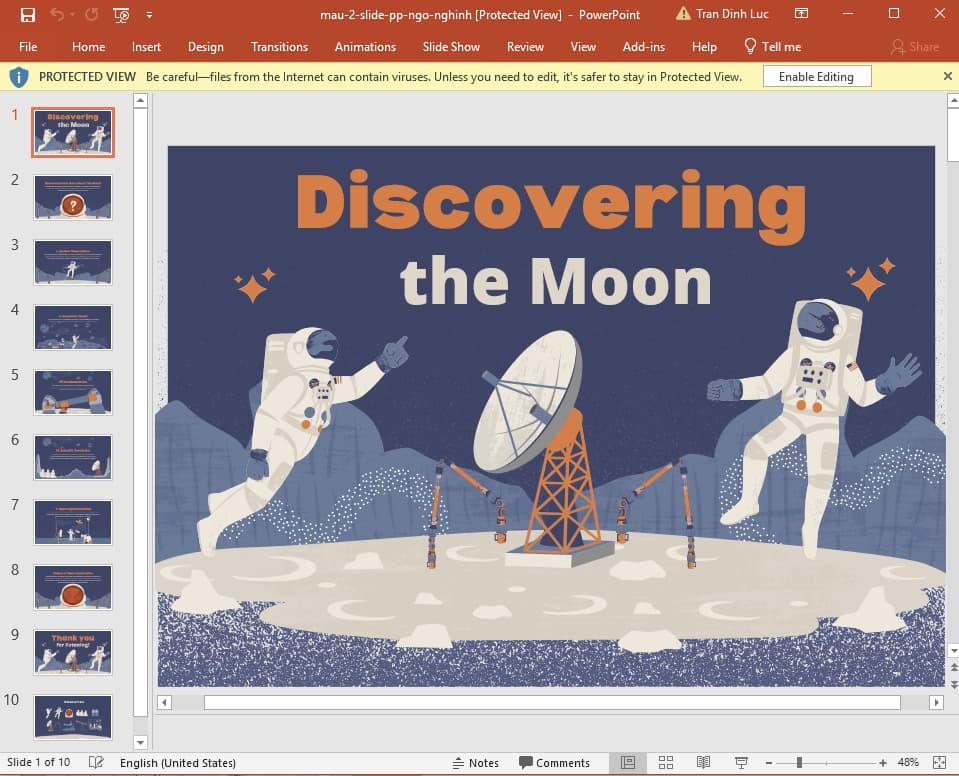Viewport: 959px width, 776px height.
Task: Click the Fit slide to window icon
Action: coord(941,762)
